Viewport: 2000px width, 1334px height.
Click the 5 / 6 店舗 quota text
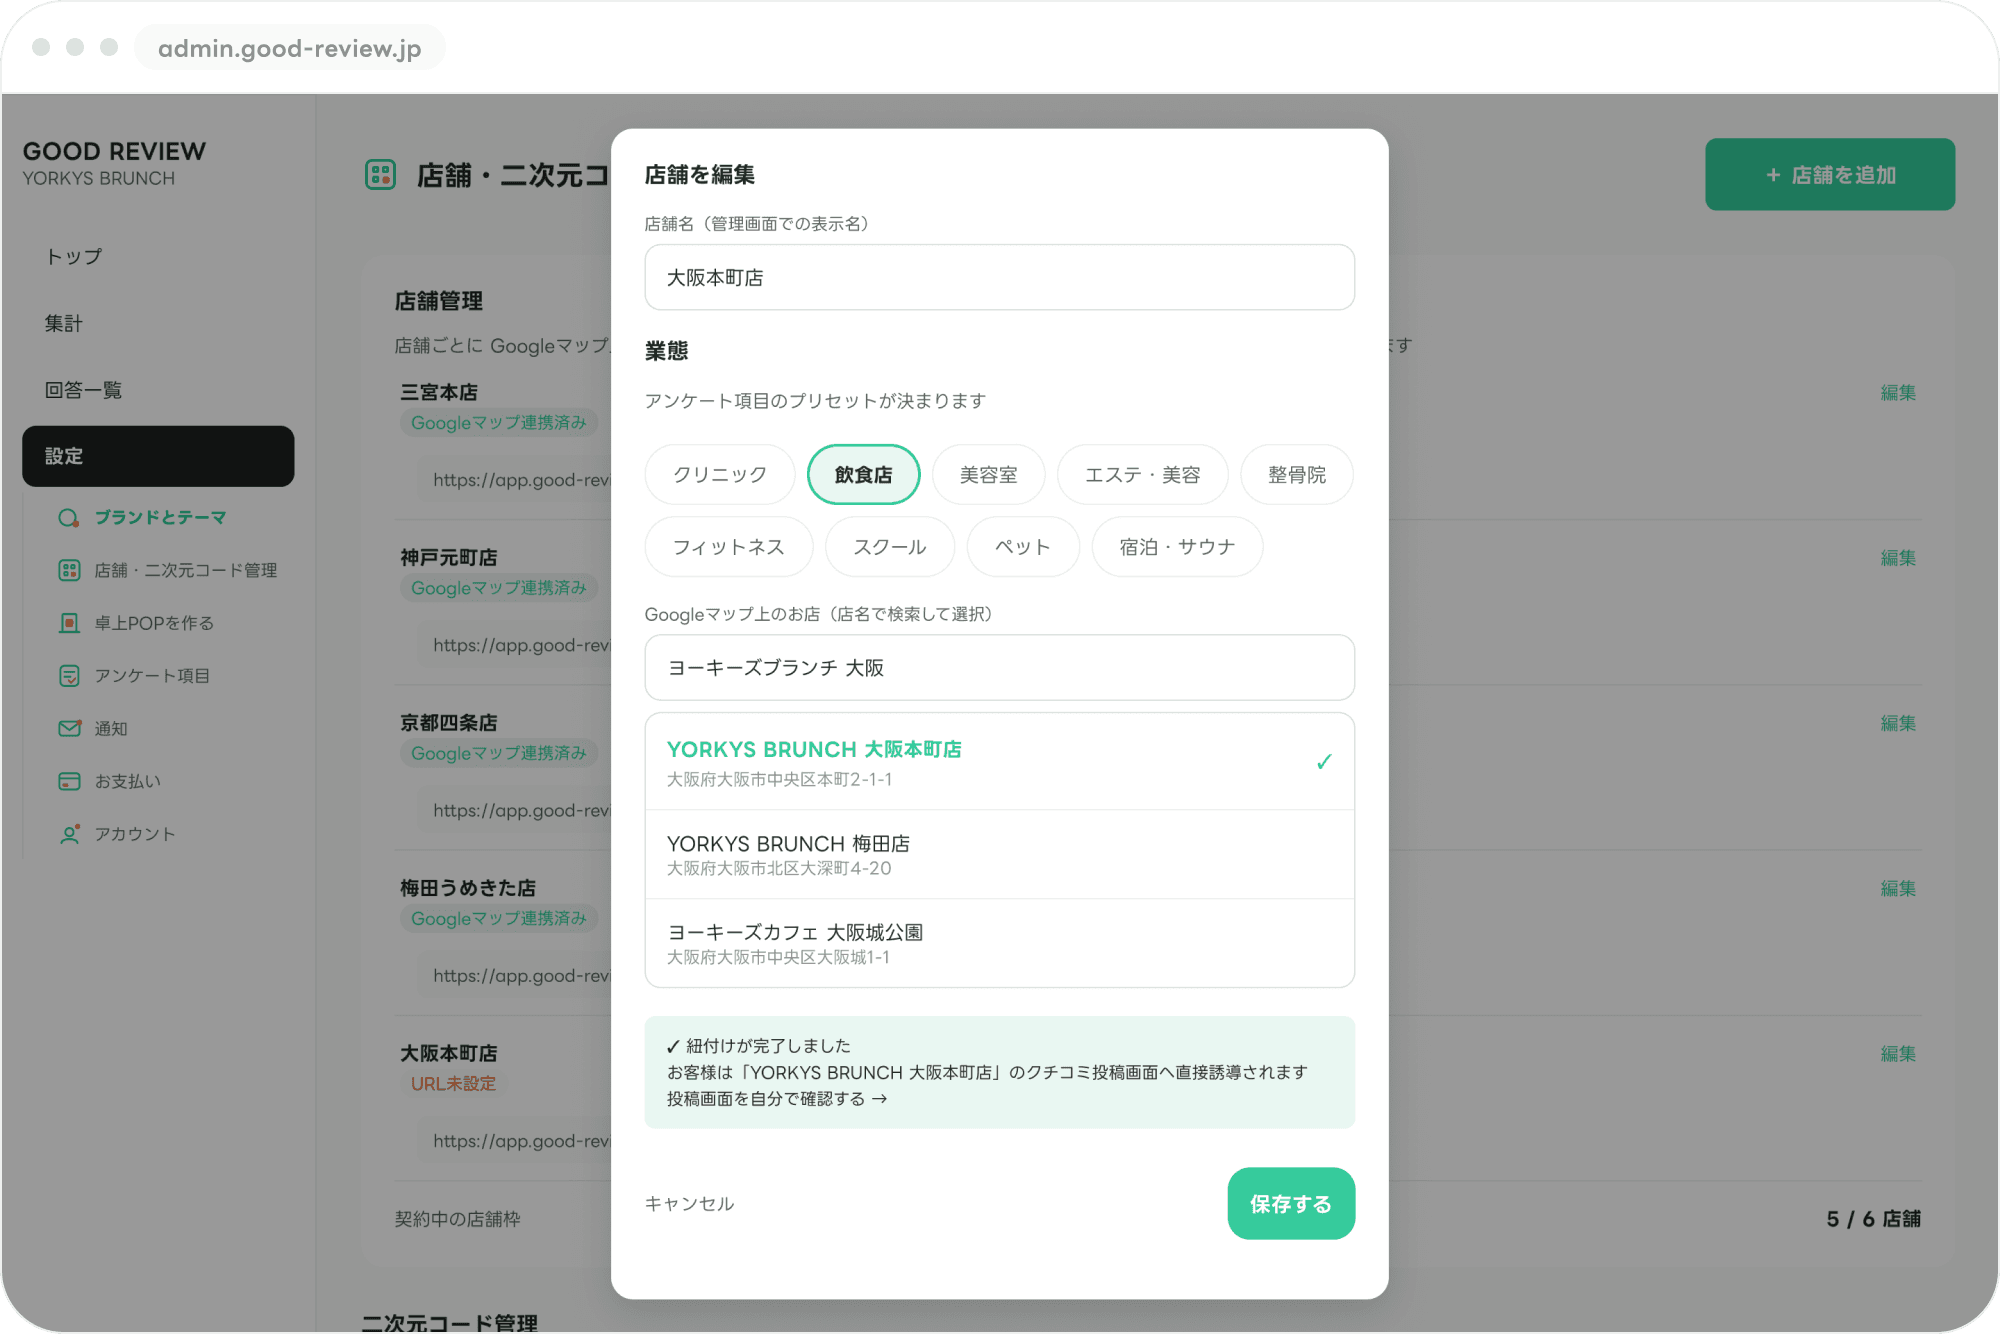pos(1874,1219)
